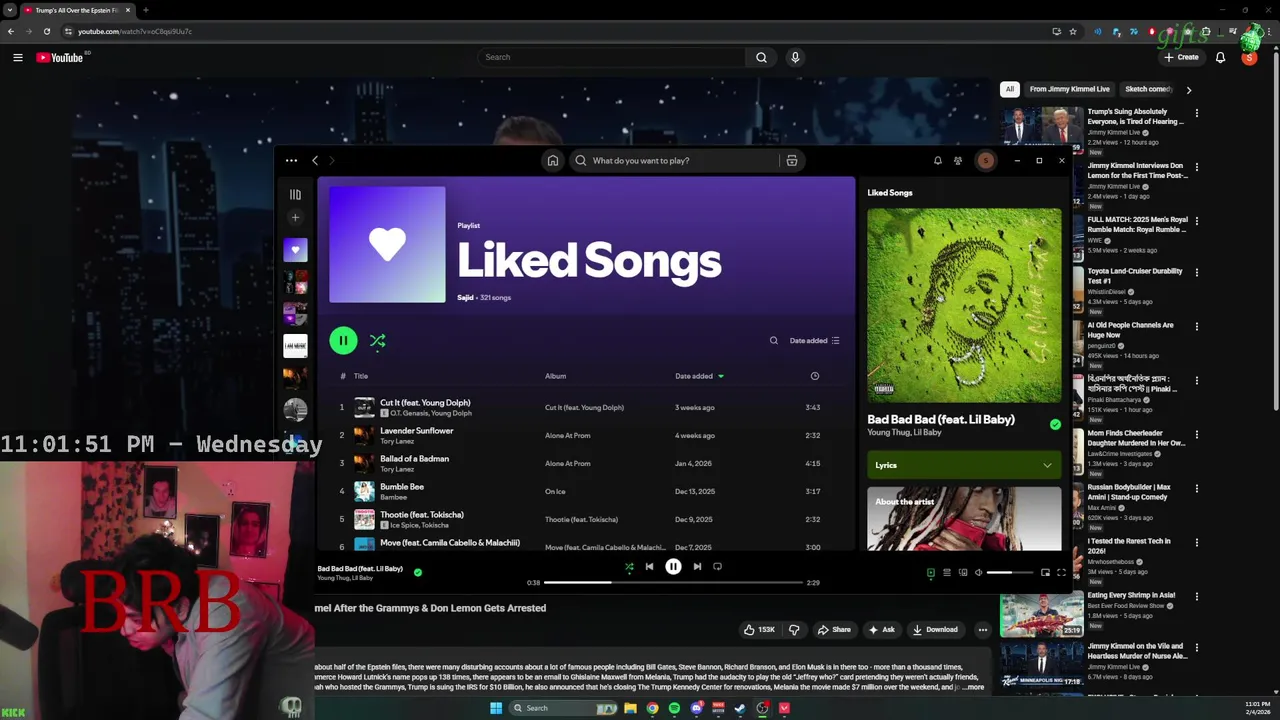Seek on Spotify song progress bar
The image size is (1280, 720).
(673, 582)
